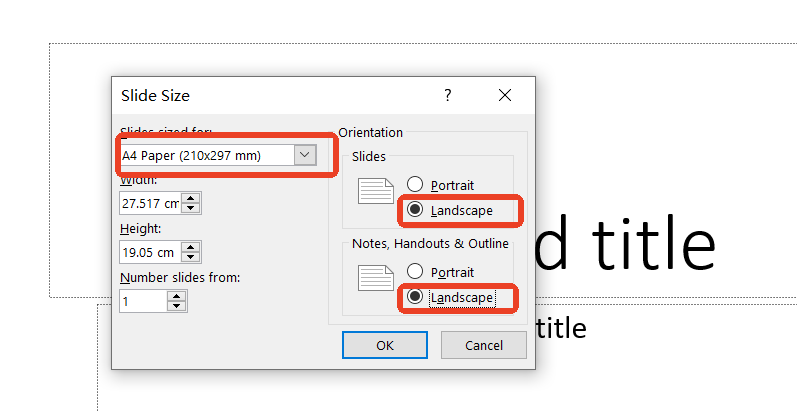Click the Height input field
Screen dimensions: 797x411
[x=149, y=252]
